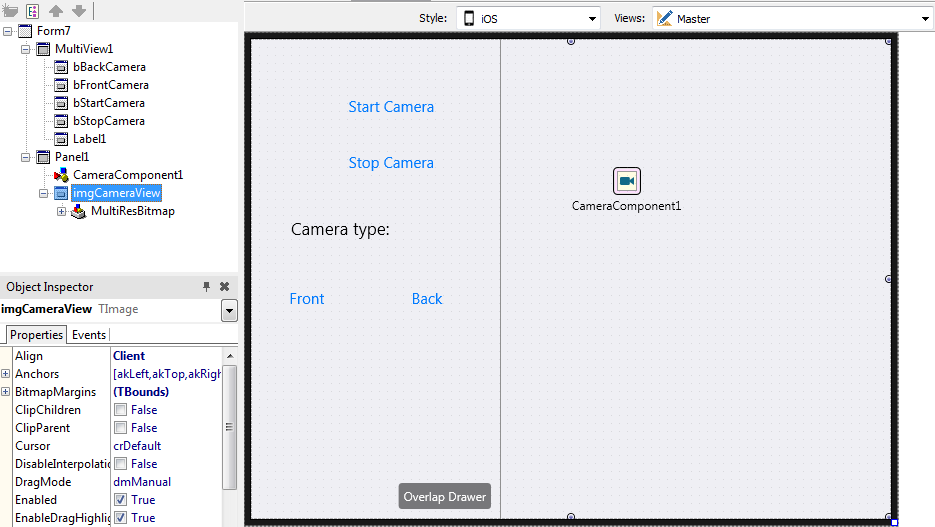Toggle the ClipParent checkbox
The height and width of the screenshot is (527, 935).
pyautogui.click(x=120, y=428)
